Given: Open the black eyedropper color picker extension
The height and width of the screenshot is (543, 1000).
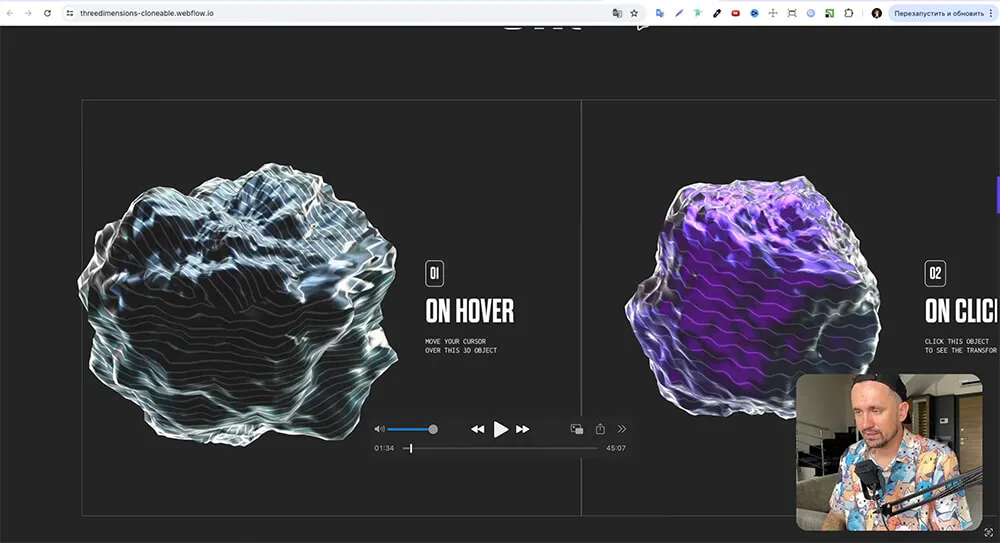Looking at the screenshot, I should (x=717, y=13).
